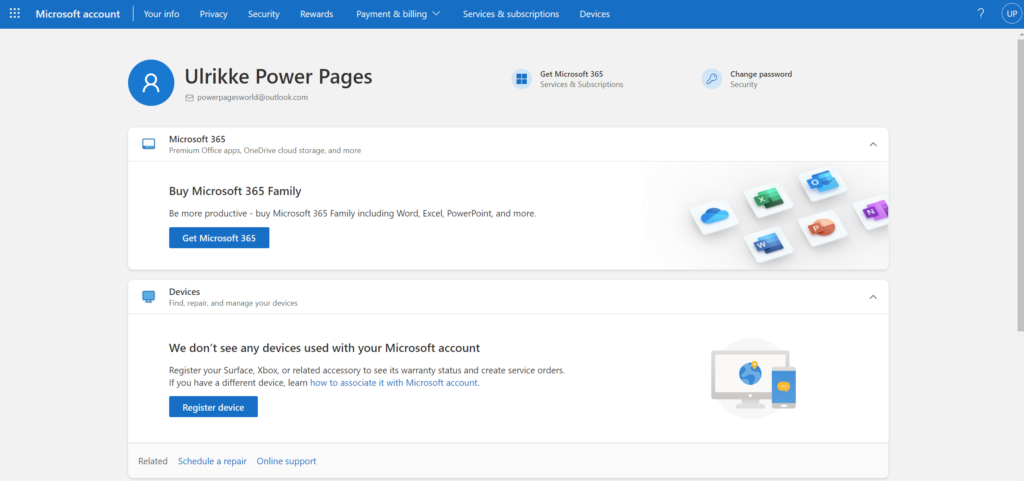Click the help question mark icon
The width and height of the screenshot is (1024, 481).
(980, 14)
